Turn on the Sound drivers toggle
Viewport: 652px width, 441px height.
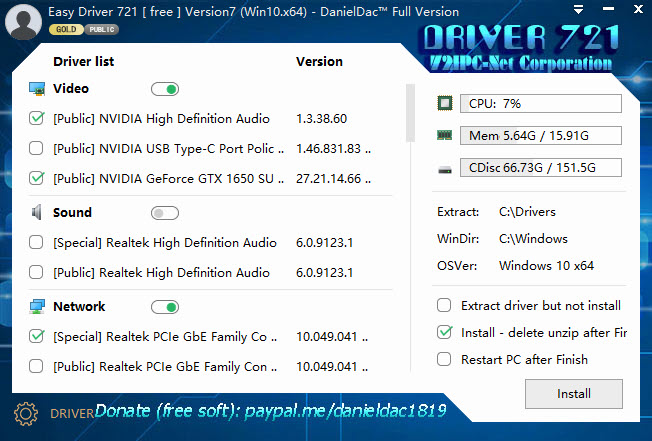(x=165, y=213)
